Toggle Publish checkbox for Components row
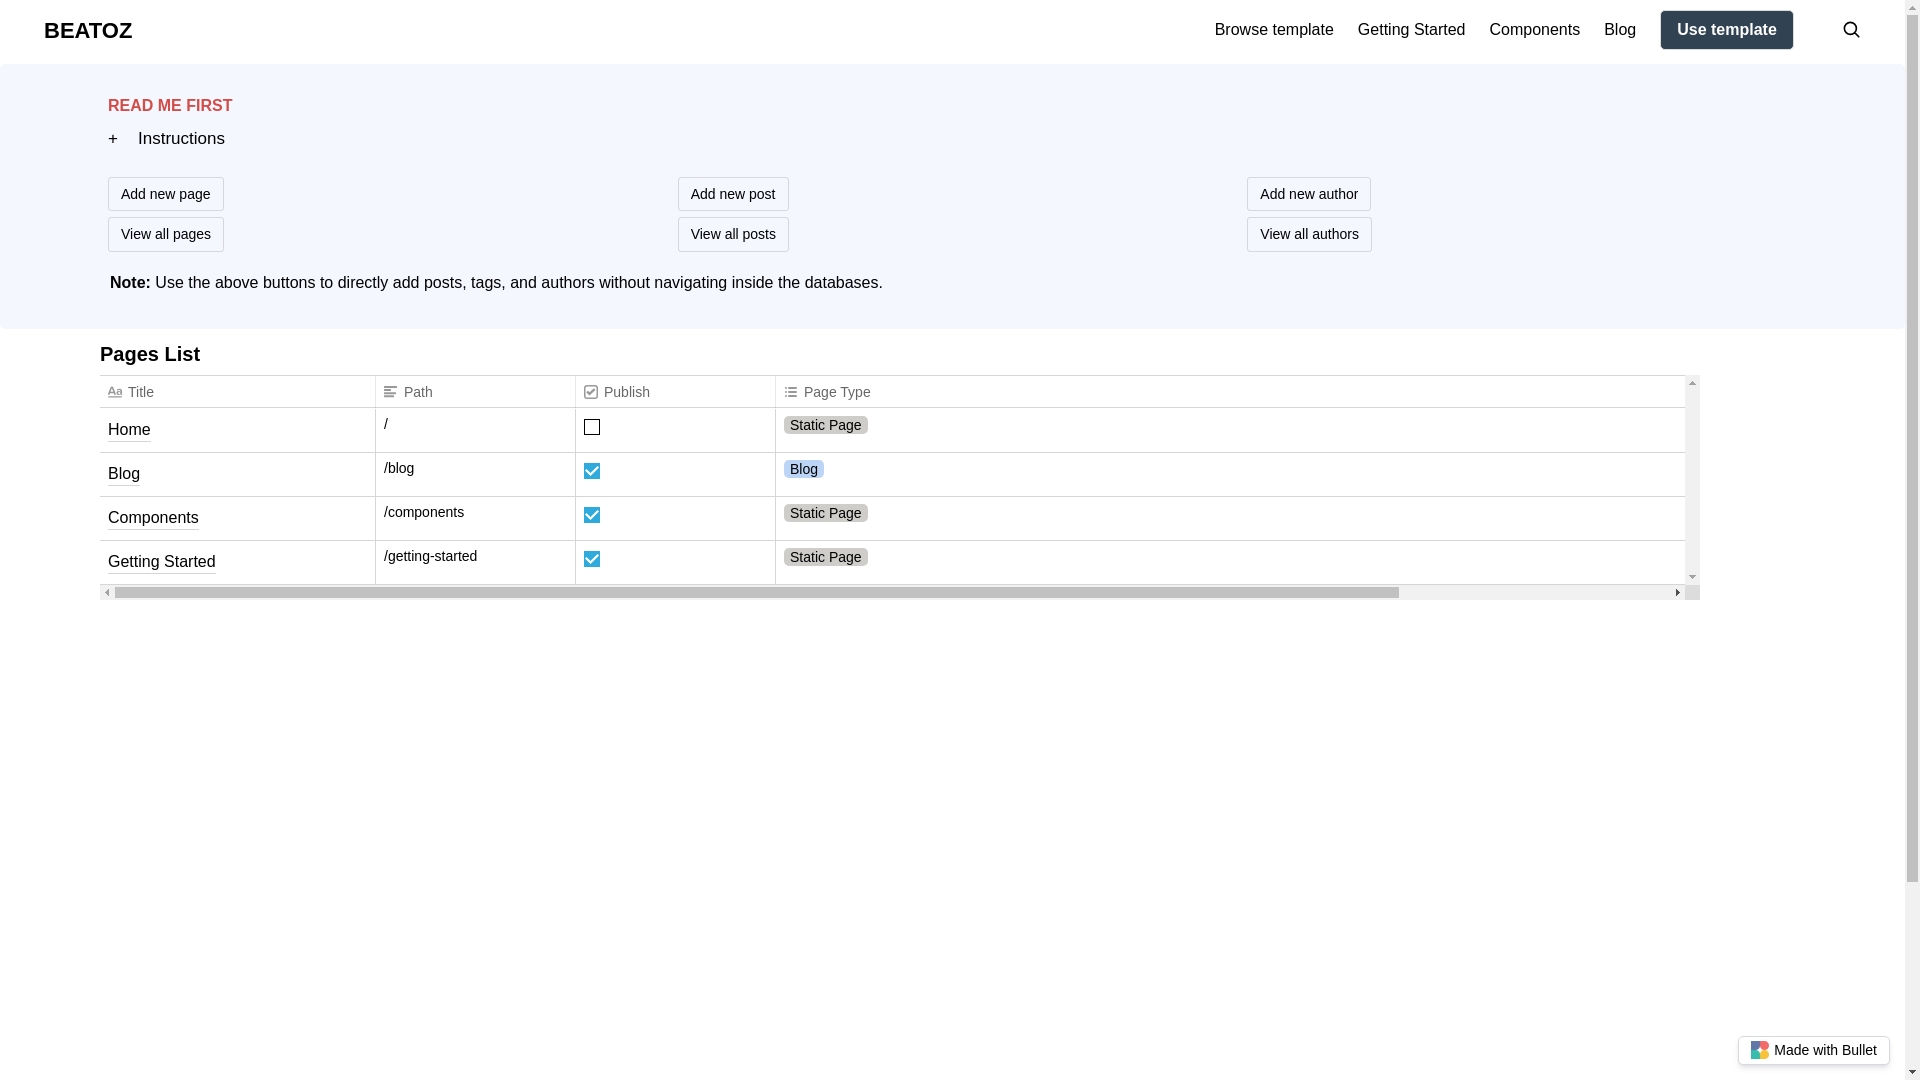Image resolution: width=1920 pixels, height=1080 pixels. [x=592, y=515]
